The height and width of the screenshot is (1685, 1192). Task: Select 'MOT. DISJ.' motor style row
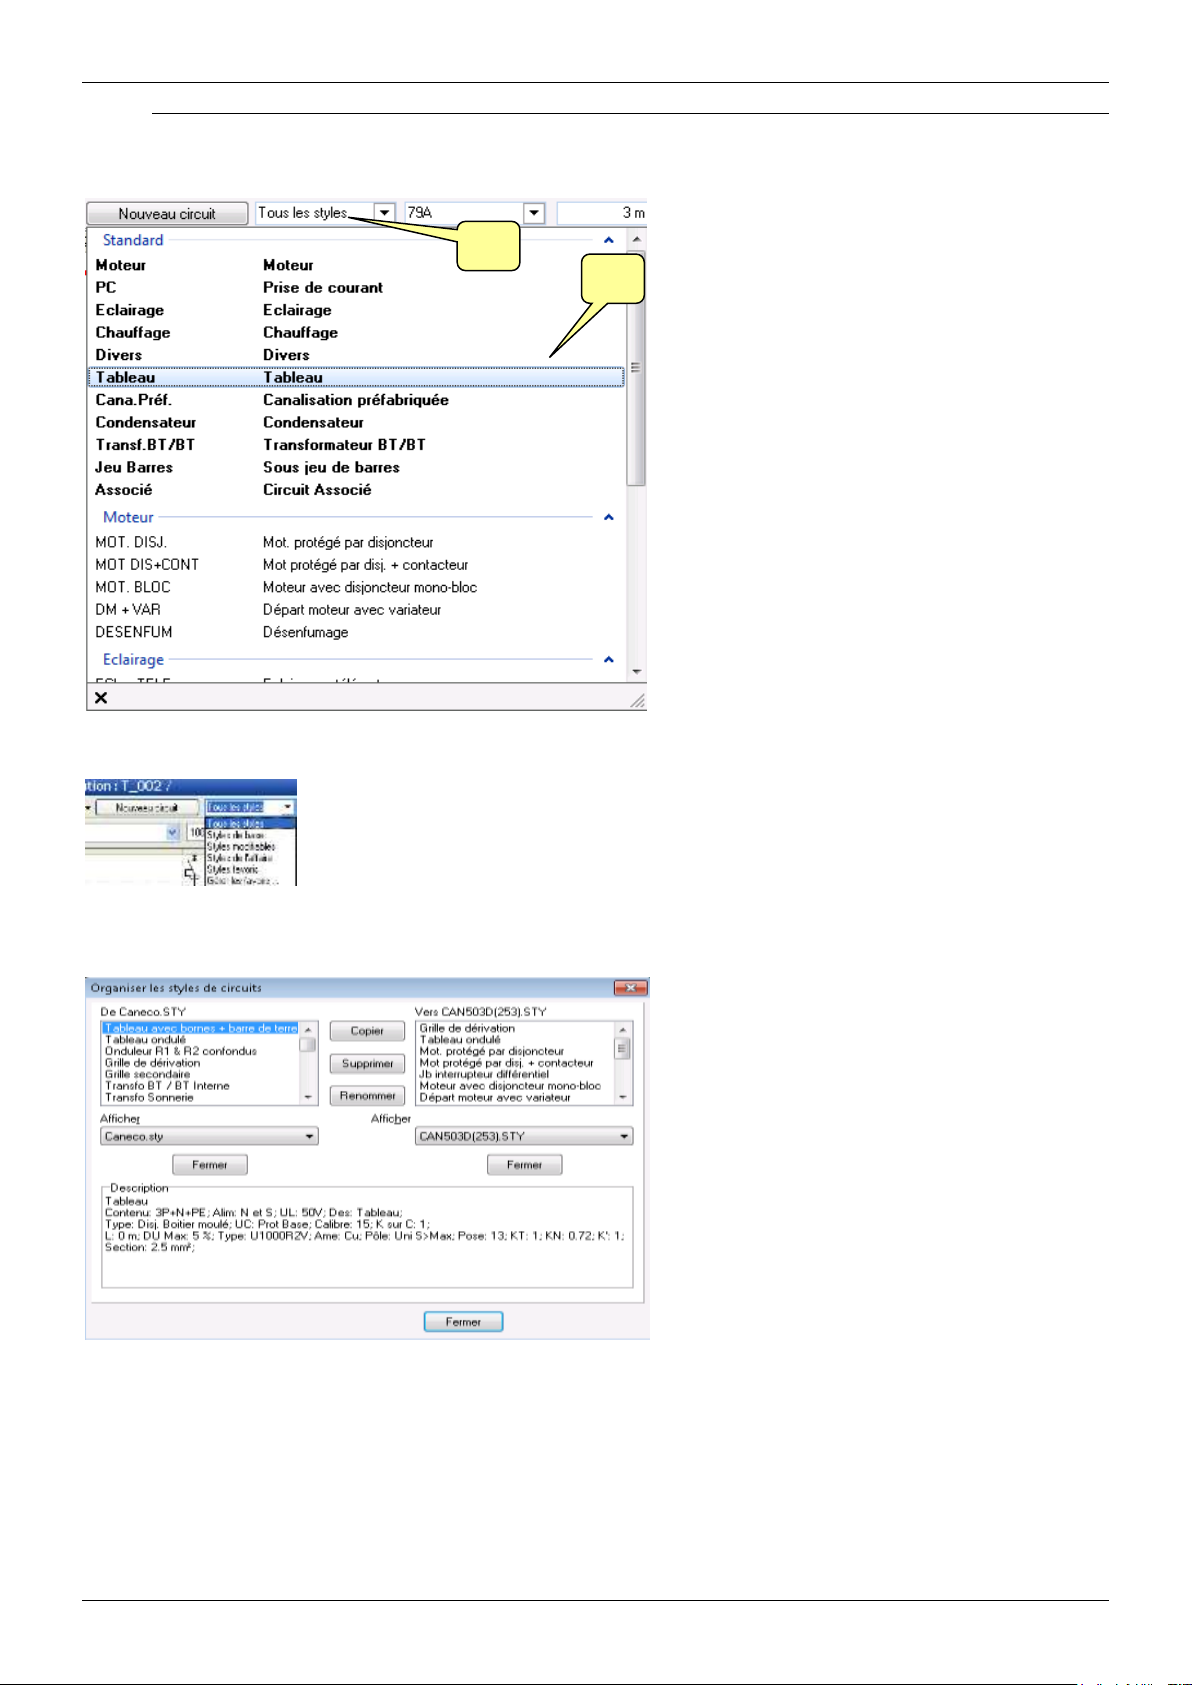coord(357,542)
